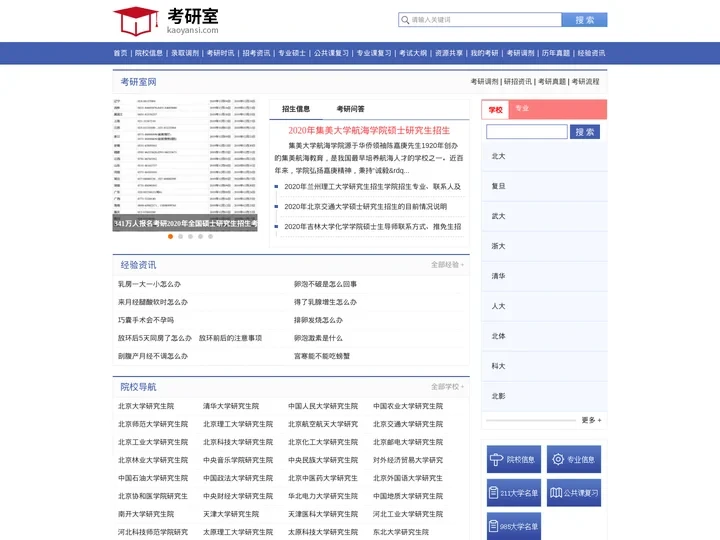Open the 专业信息 gear button
This screenshot has height=540, width=720.
click(574, 459)
